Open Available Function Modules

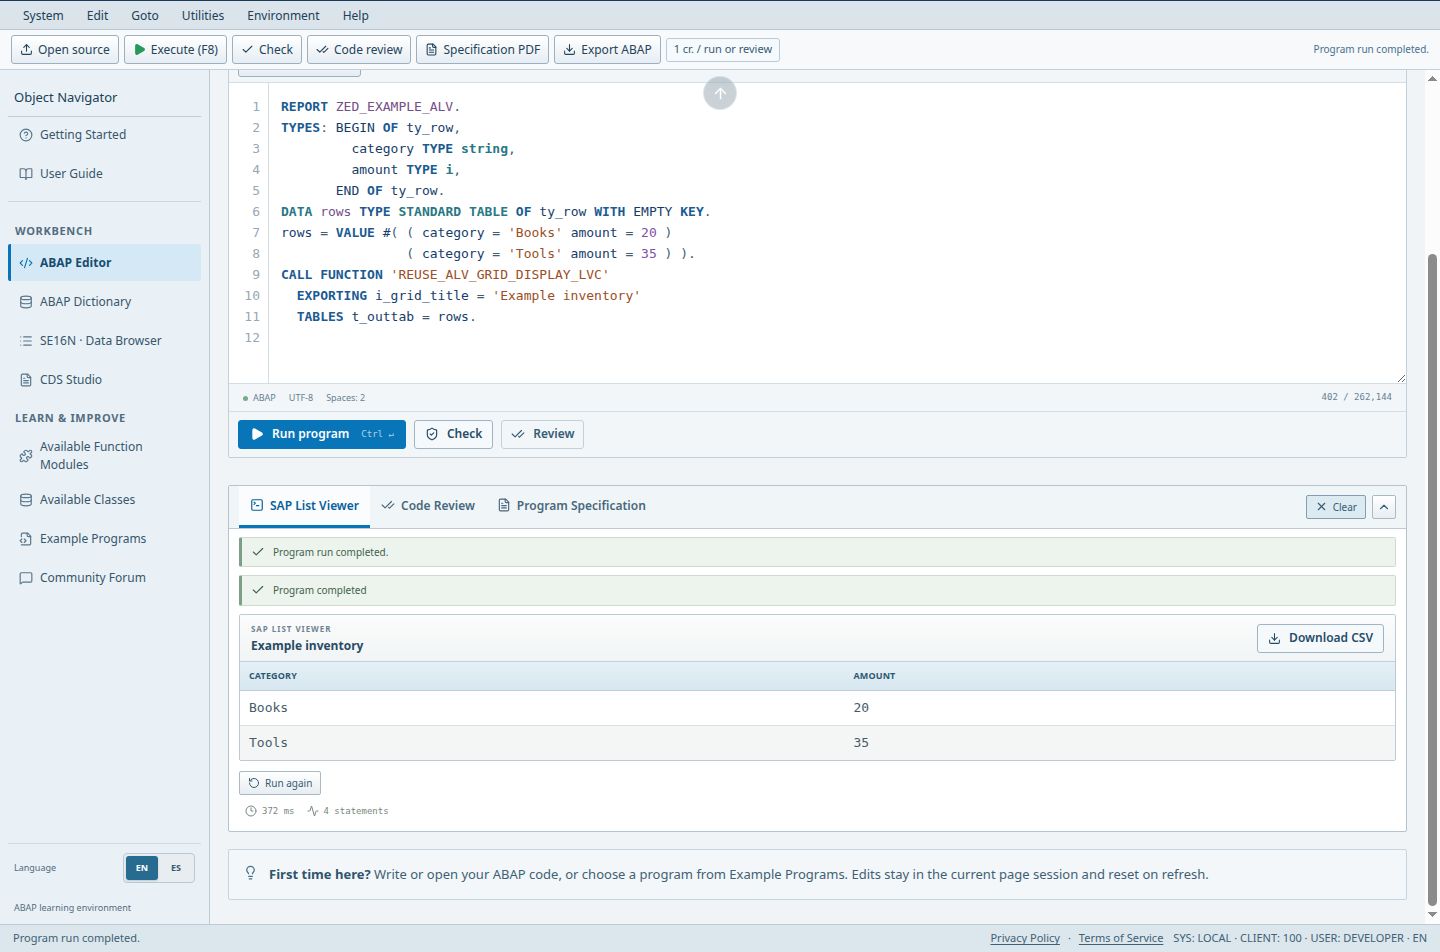coord(104,456)
